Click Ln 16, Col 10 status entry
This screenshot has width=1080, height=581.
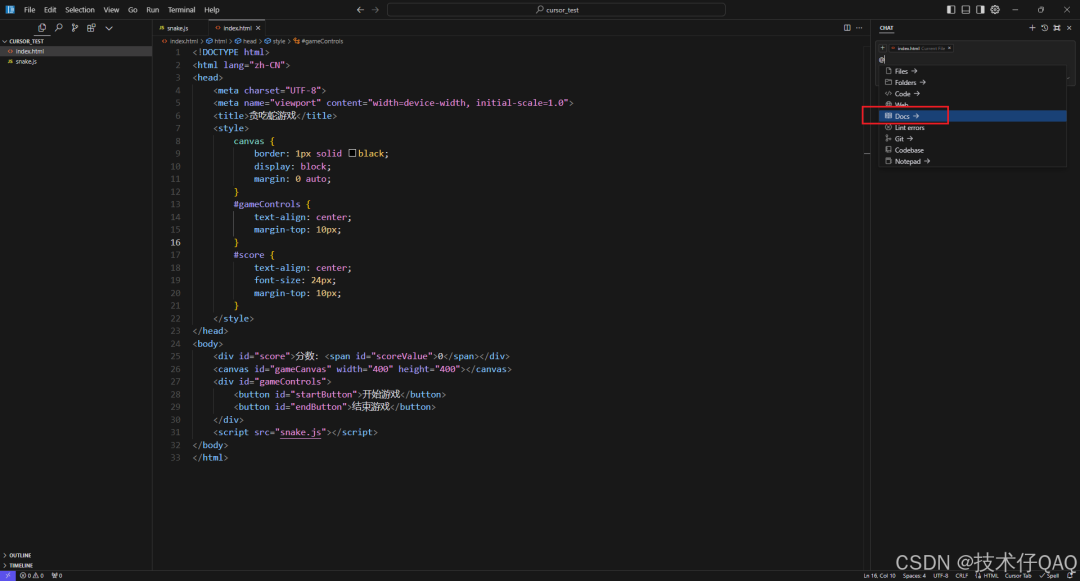(880, 575)
